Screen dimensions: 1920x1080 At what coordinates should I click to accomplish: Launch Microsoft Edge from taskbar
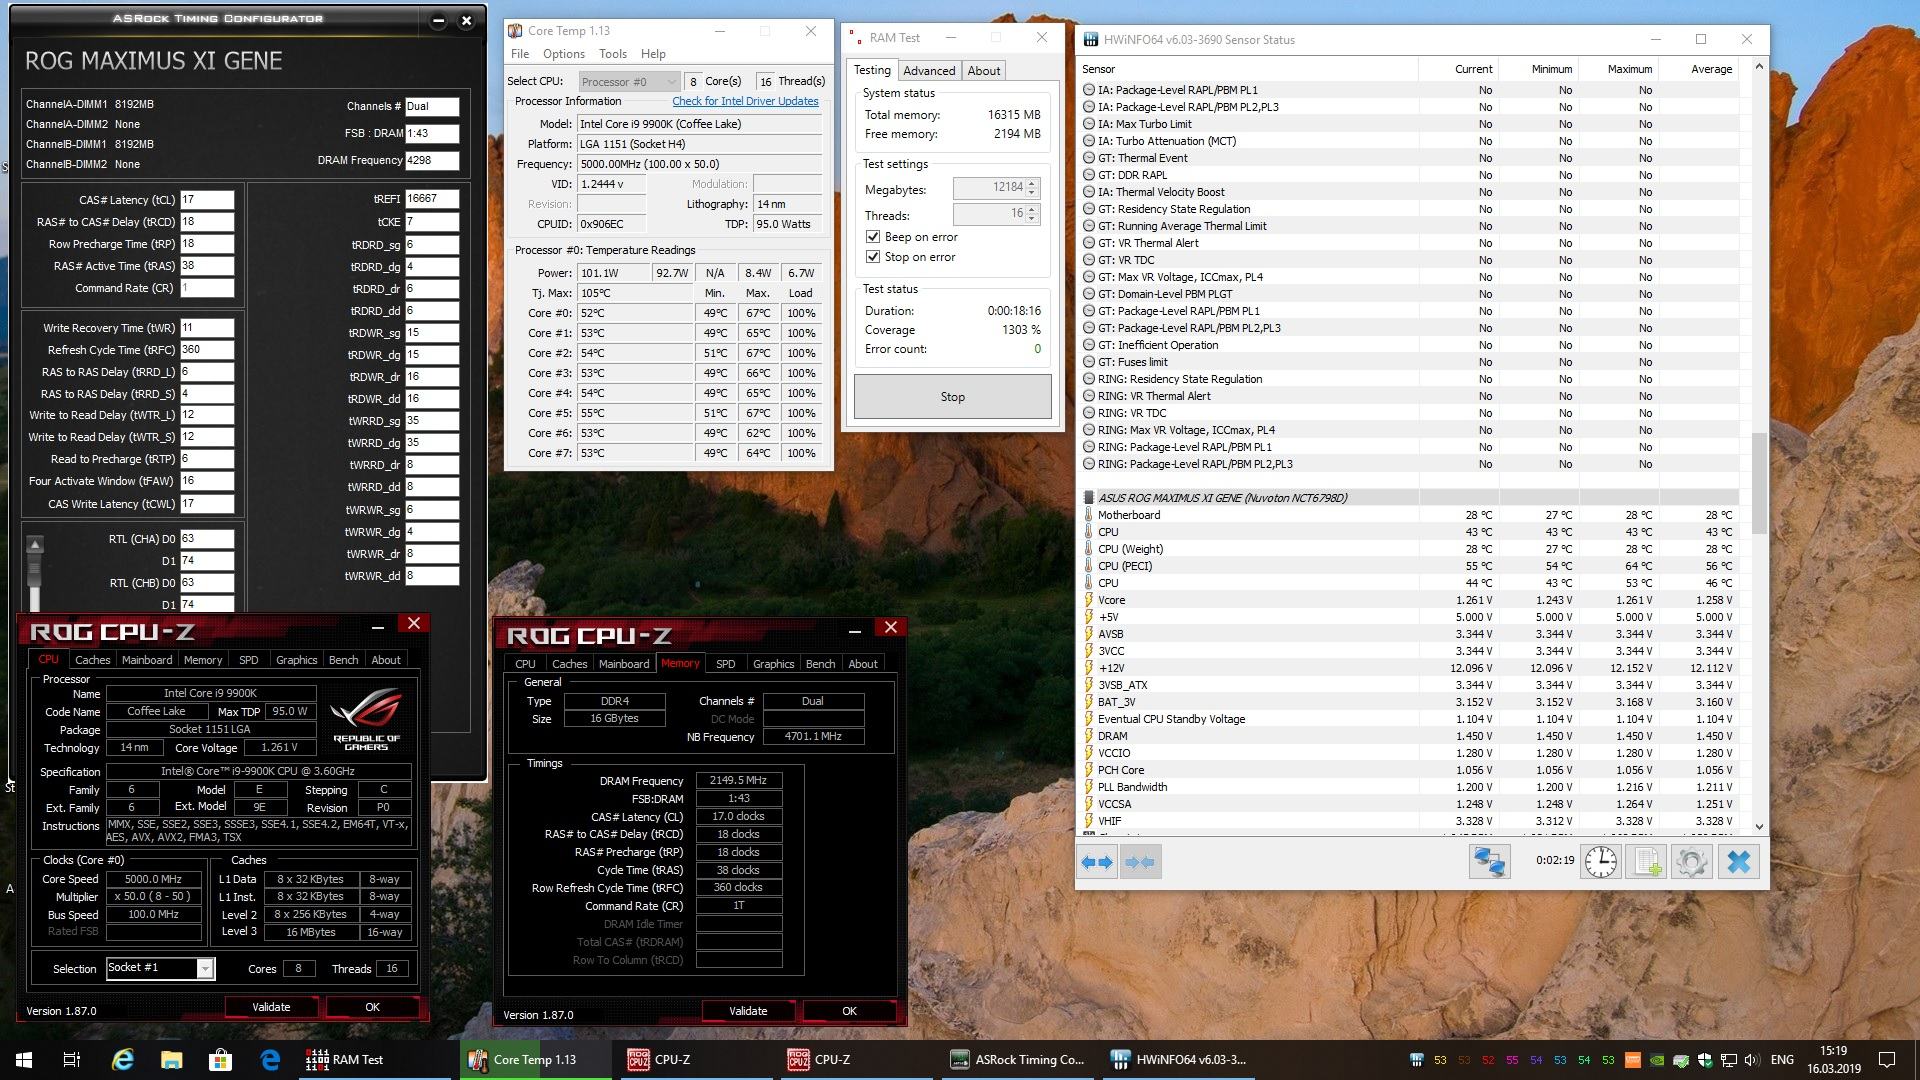click(x=270, y=1060)
